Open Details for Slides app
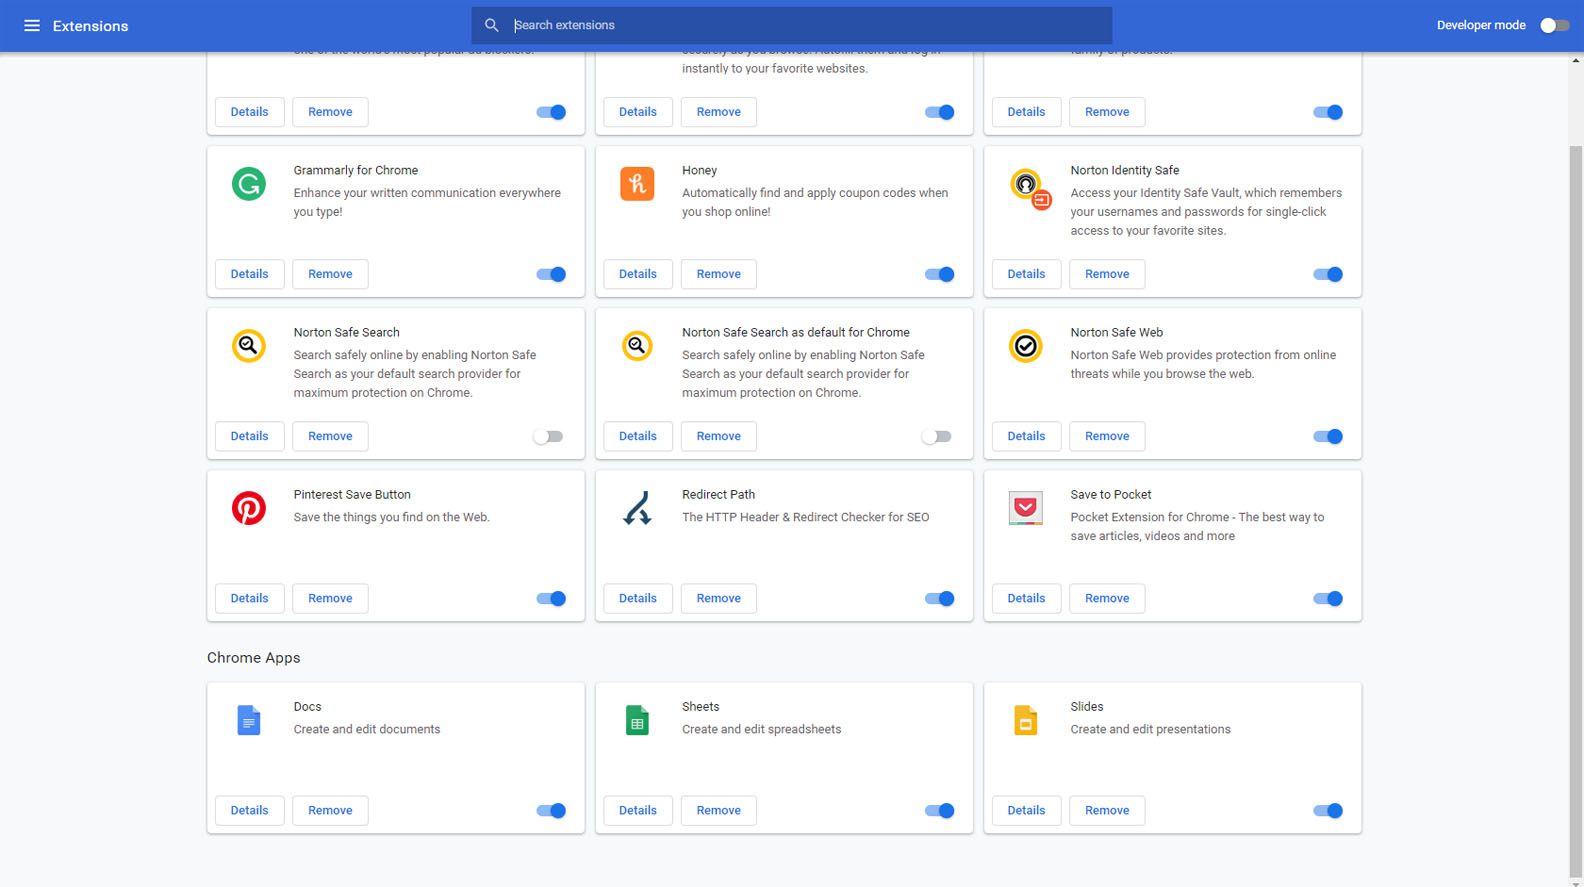 (1026, 810)
